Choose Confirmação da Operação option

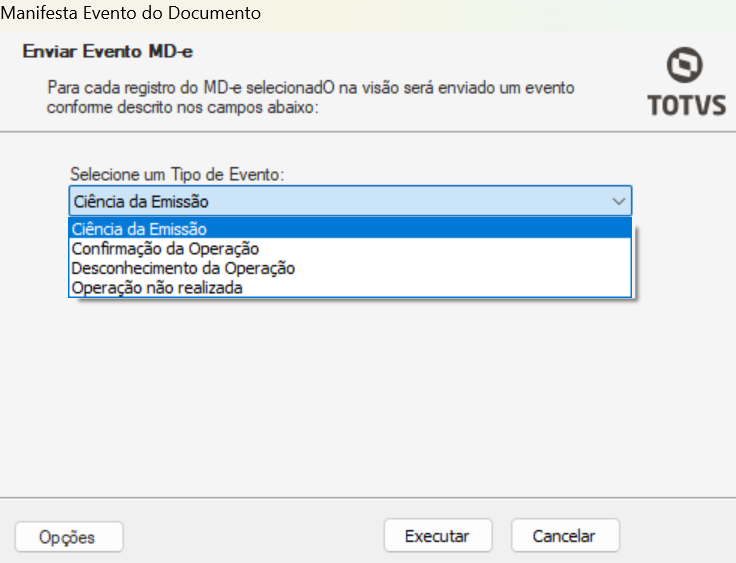[x=350, y=248]
